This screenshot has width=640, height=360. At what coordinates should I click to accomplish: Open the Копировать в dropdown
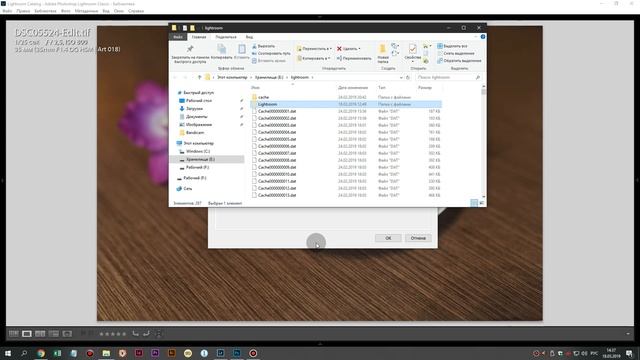pos(313,58)
